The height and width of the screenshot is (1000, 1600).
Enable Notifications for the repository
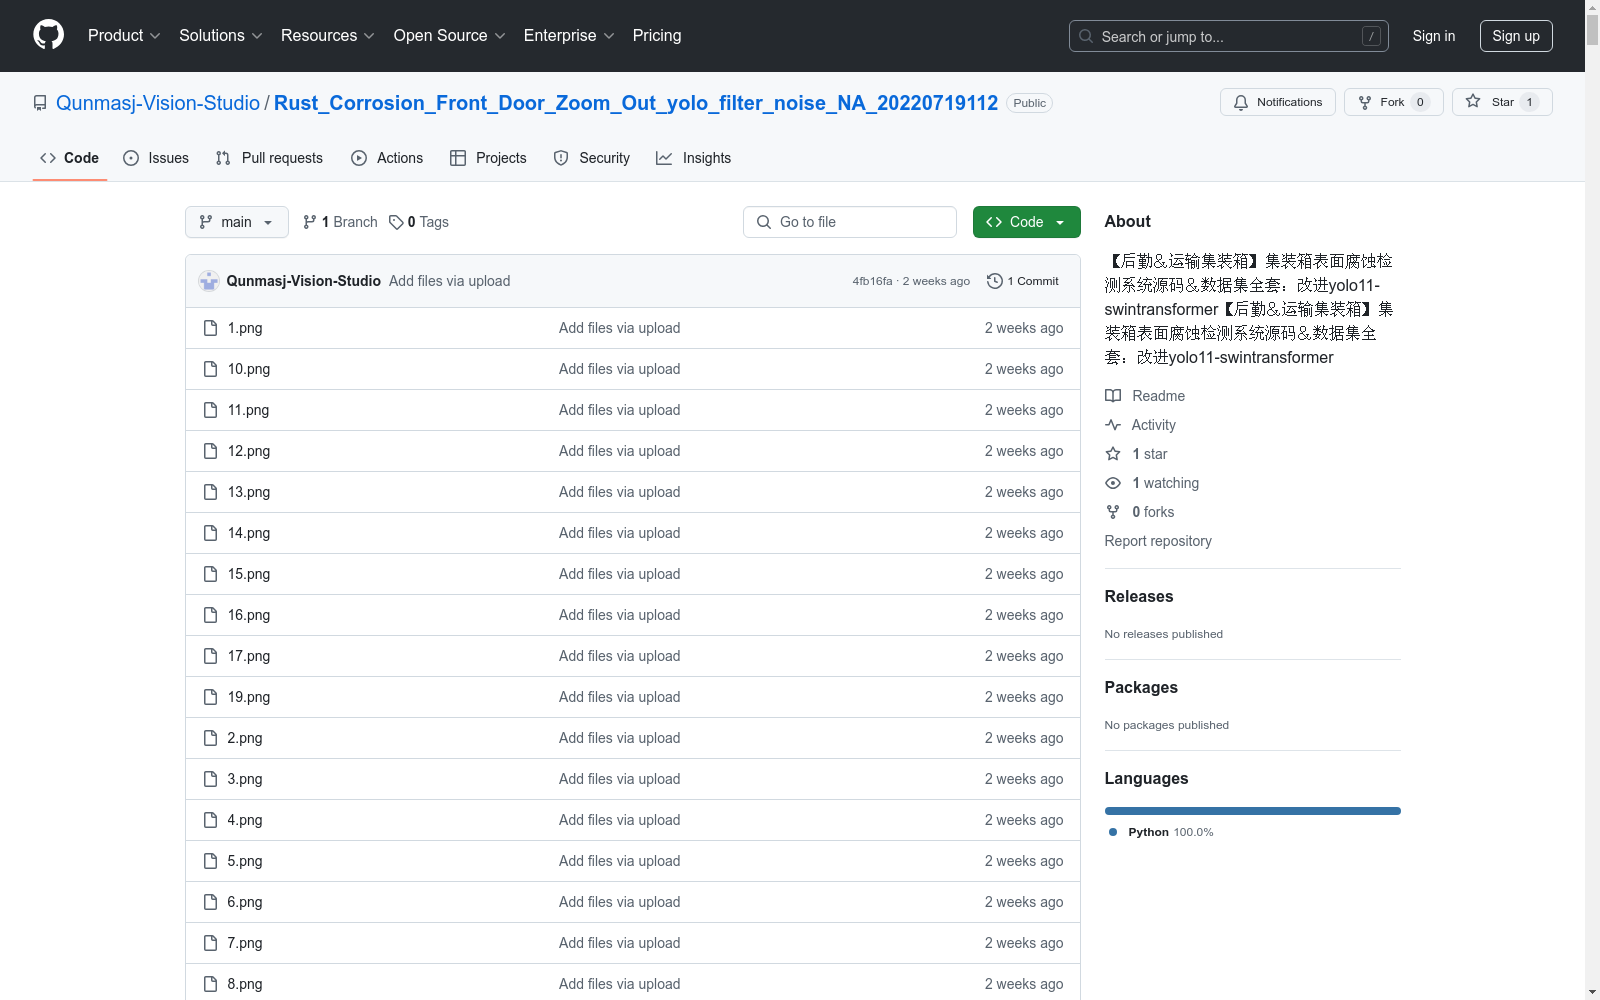tap(1277, 101)
